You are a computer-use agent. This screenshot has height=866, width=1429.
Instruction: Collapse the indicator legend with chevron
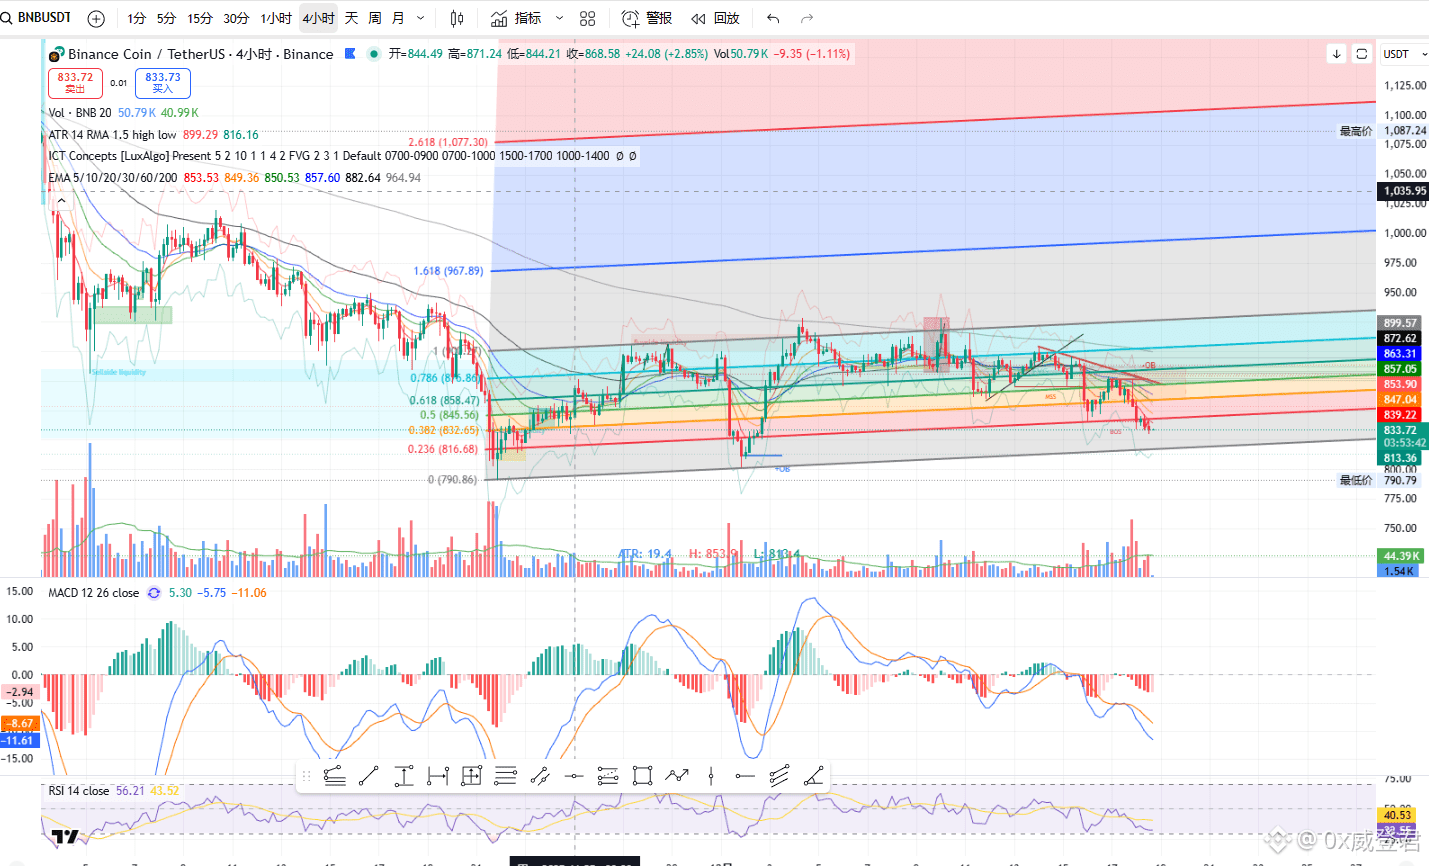point(61,201)
